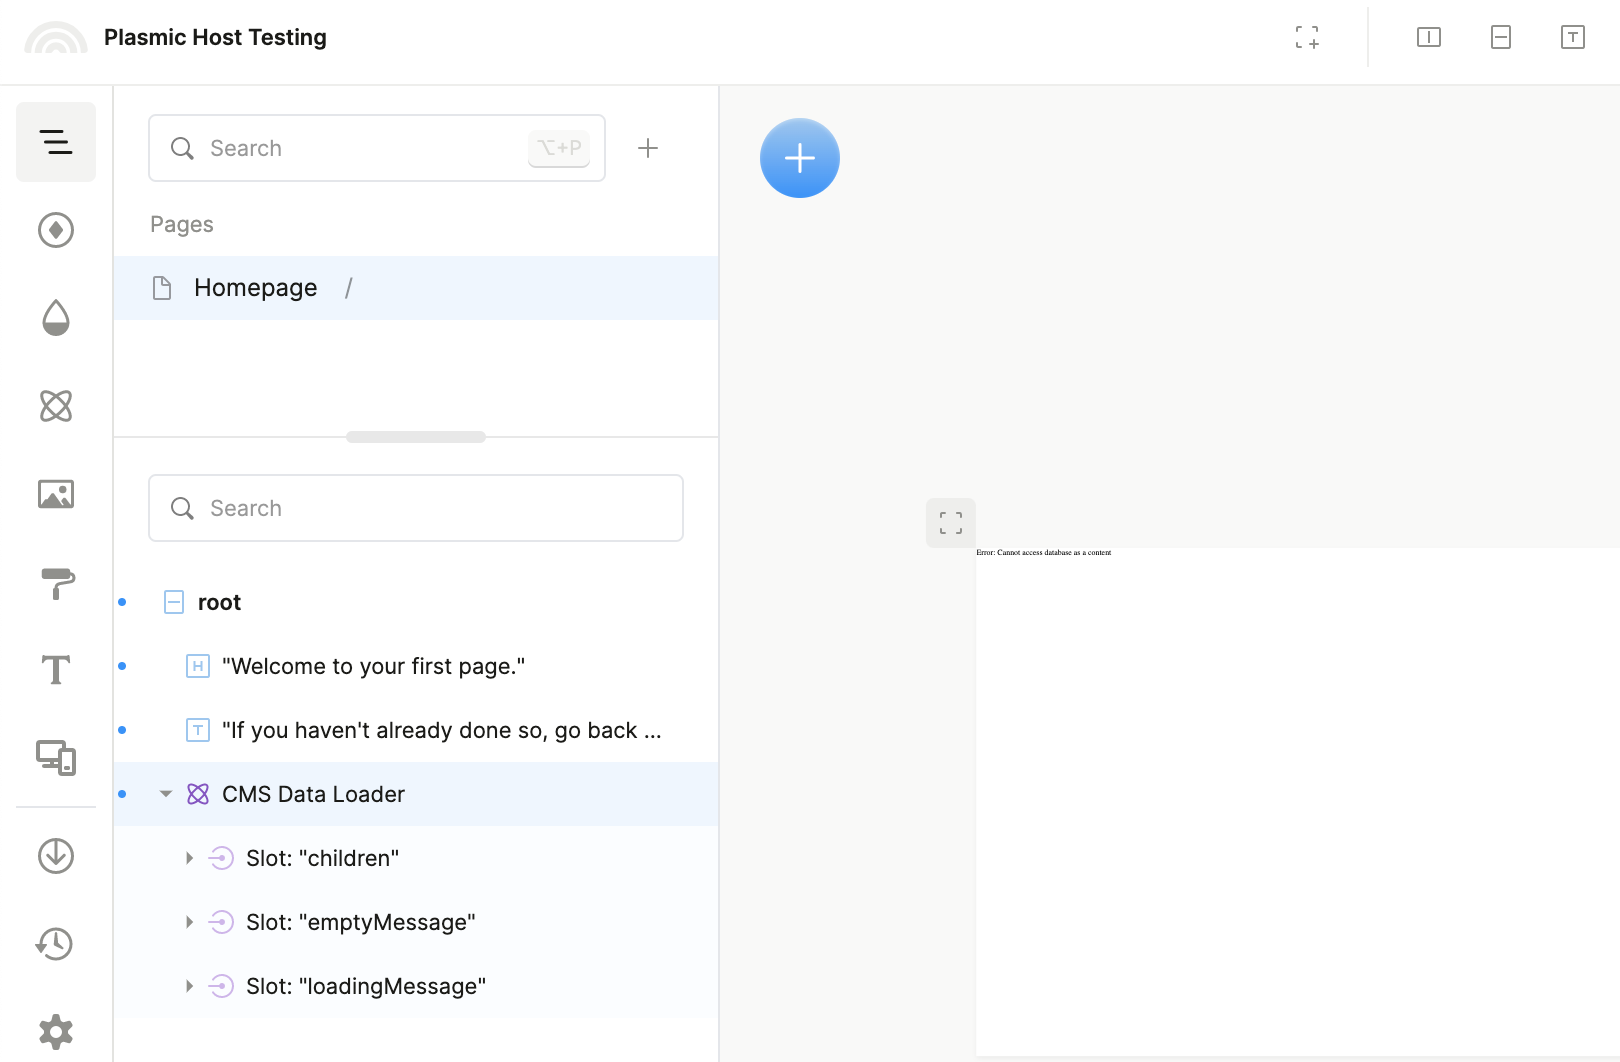Expand the Slot "emptyMessage" node

(189, 922)
